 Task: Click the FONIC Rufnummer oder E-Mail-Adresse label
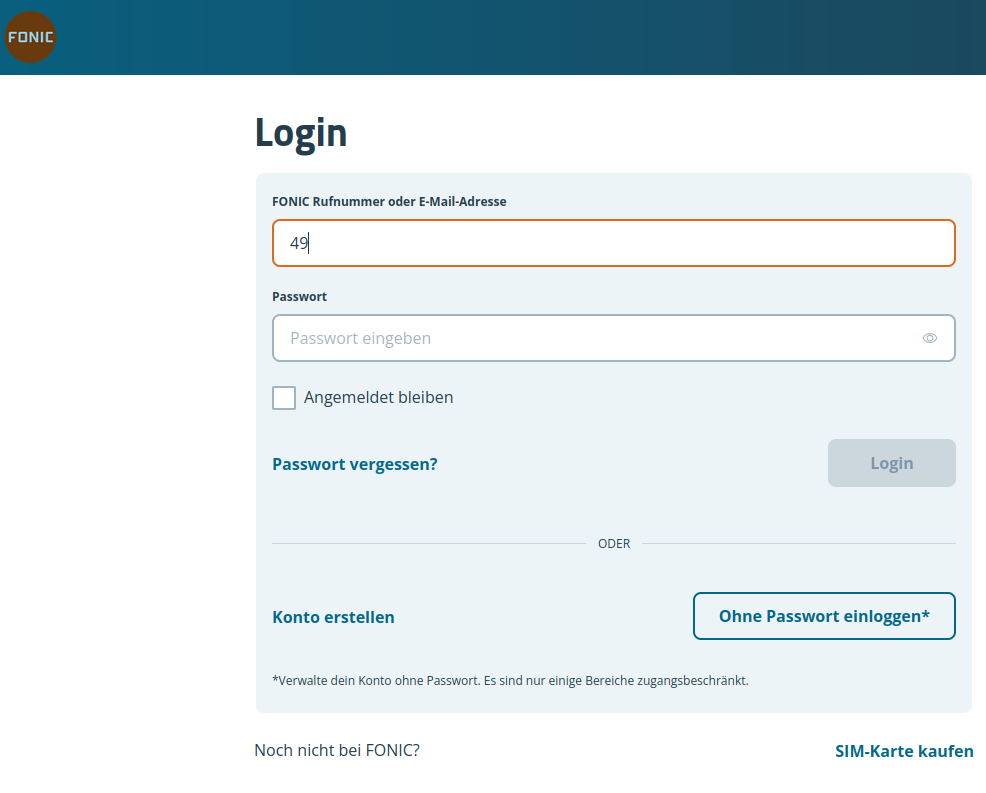[389, 202]
